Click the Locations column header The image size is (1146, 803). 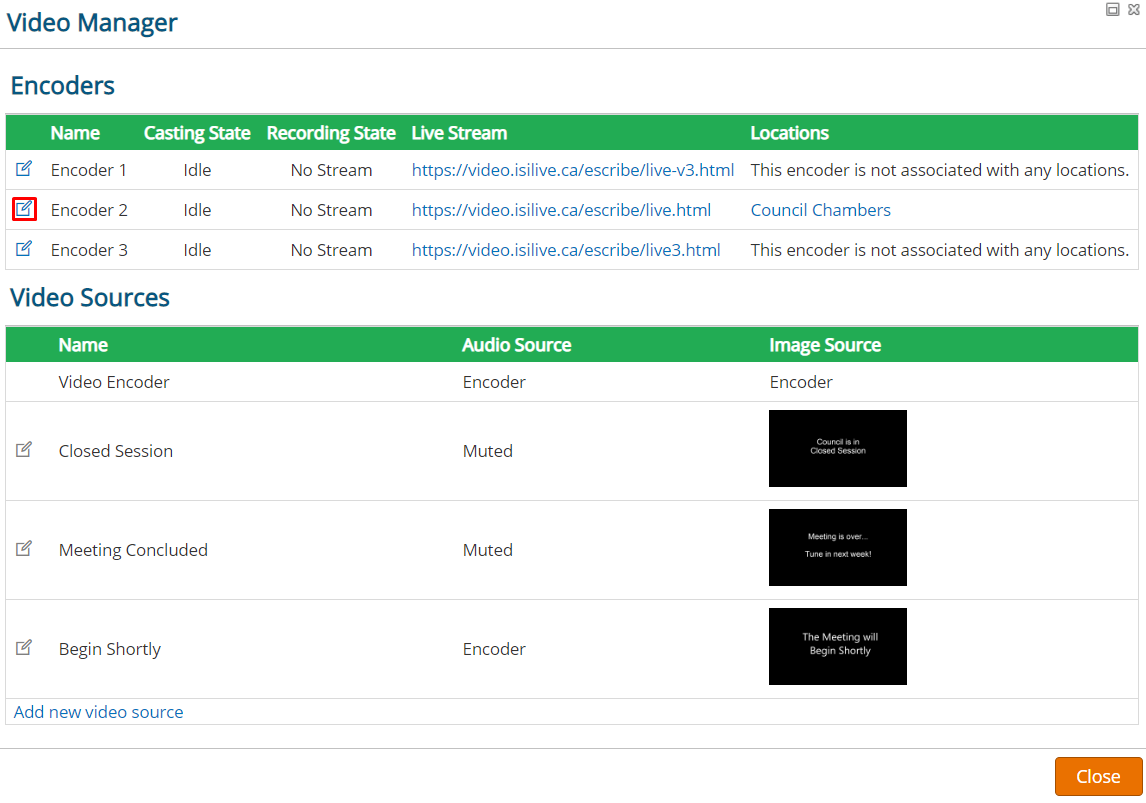(789, 133)
